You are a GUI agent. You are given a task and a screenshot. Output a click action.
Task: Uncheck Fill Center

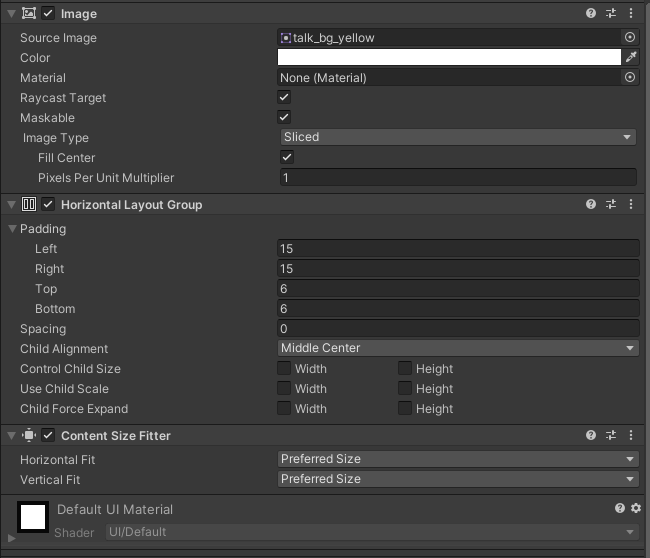point(287,157)
